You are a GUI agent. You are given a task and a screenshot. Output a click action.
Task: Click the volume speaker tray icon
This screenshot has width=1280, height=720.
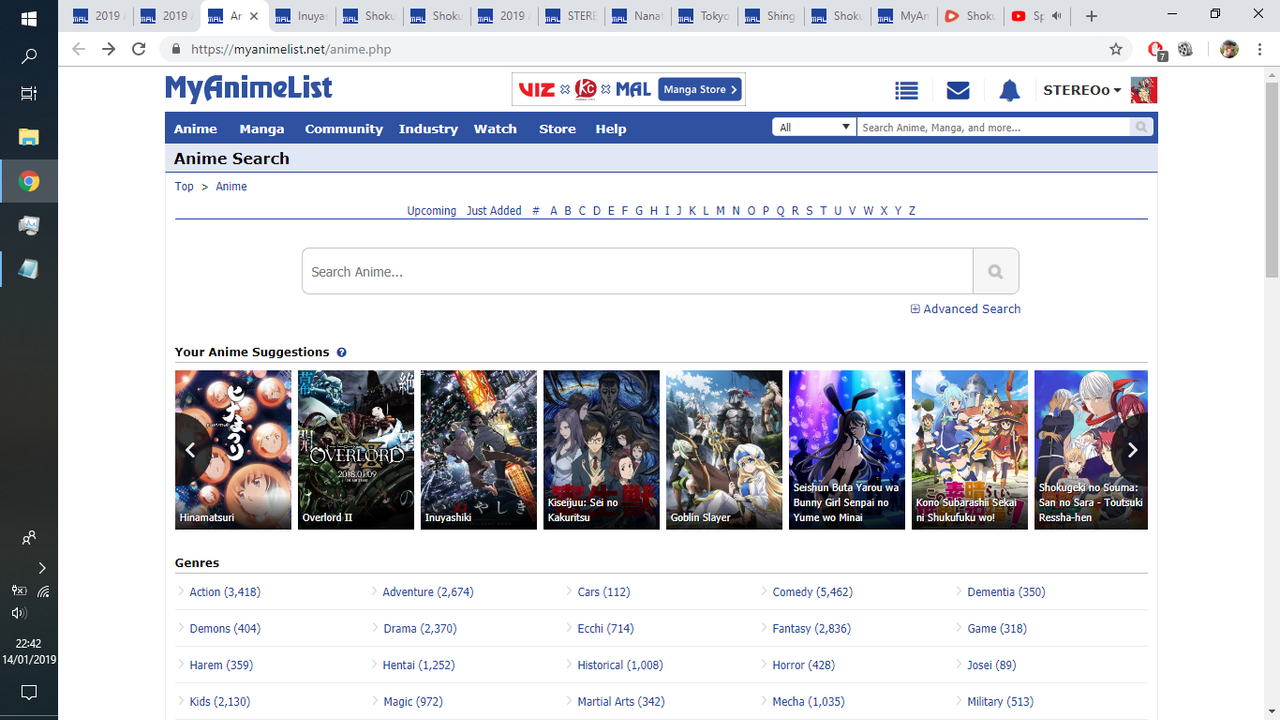18,612
